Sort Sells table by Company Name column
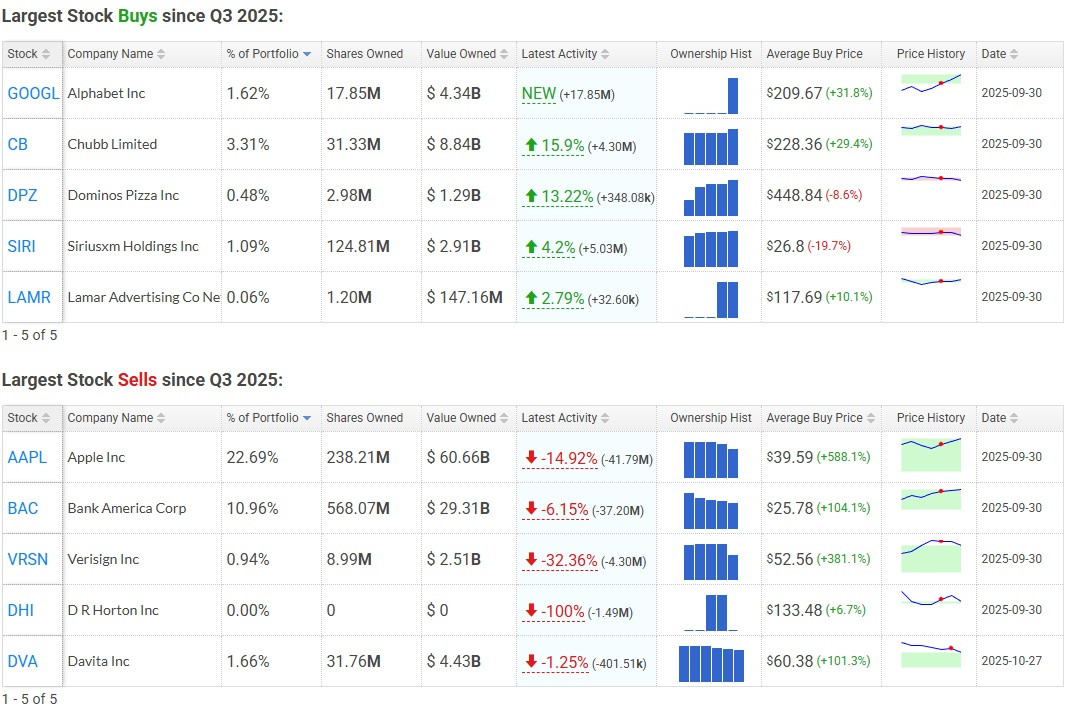1079x709 pixels. pyautogui.click(x=110, y=418)
